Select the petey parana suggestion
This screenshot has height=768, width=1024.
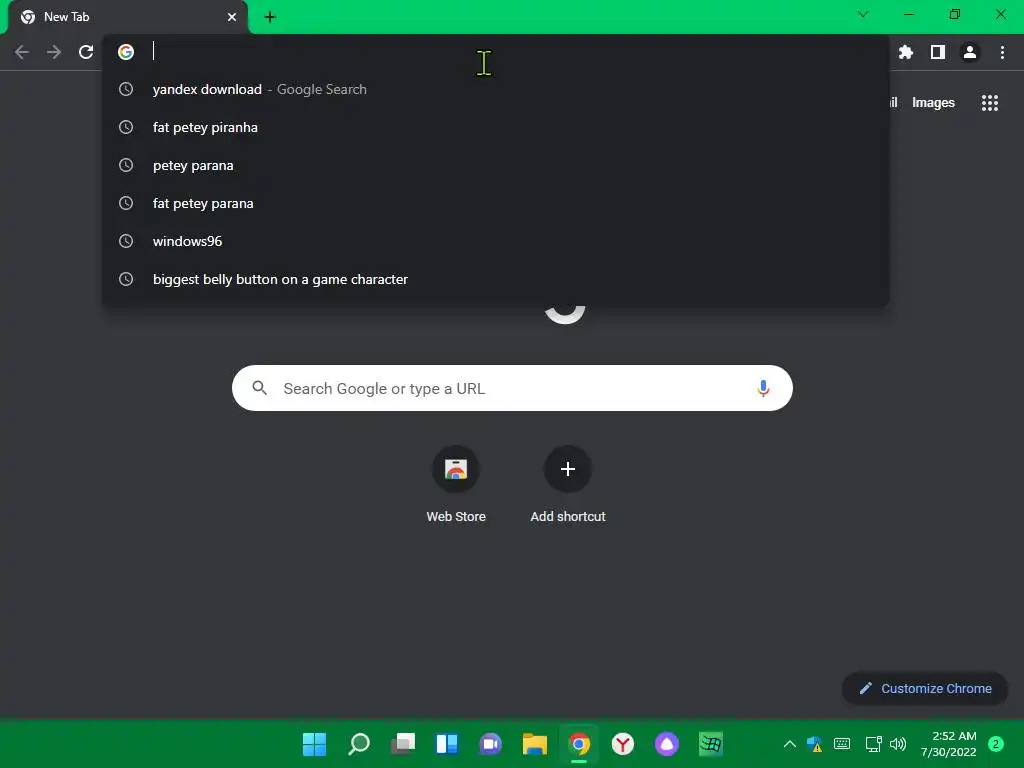(495, 165)
